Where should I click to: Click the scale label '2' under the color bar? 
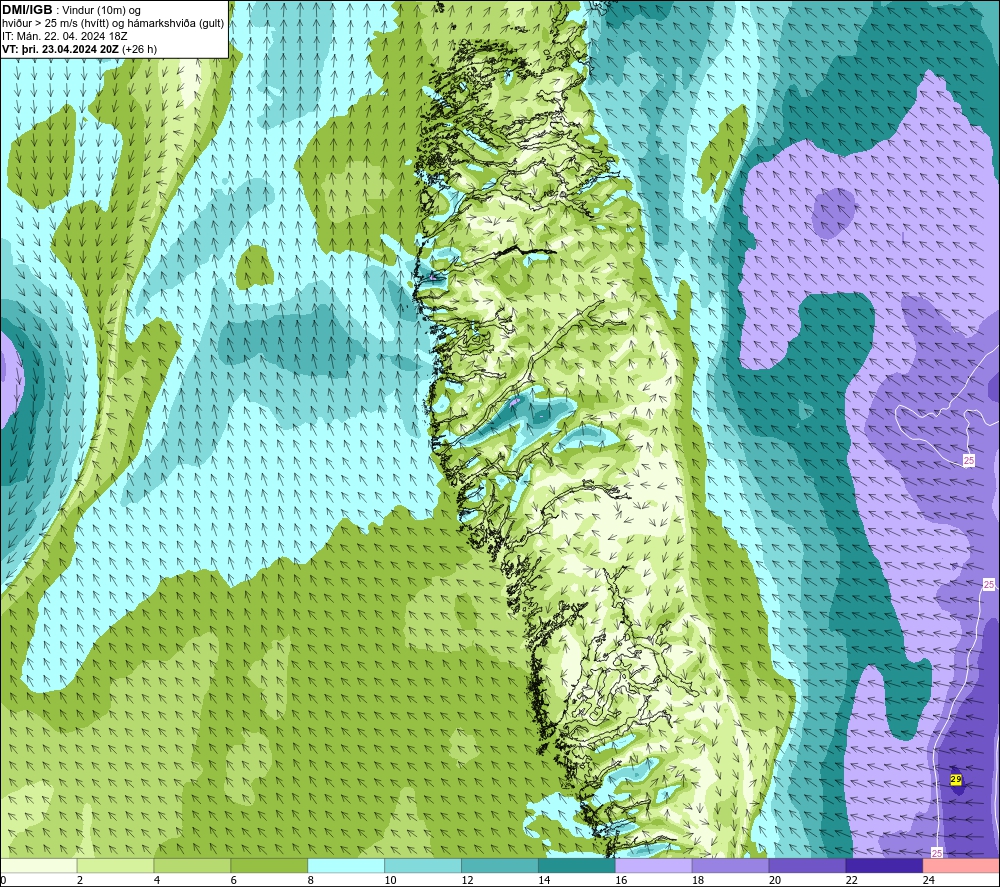click(80, 880)
